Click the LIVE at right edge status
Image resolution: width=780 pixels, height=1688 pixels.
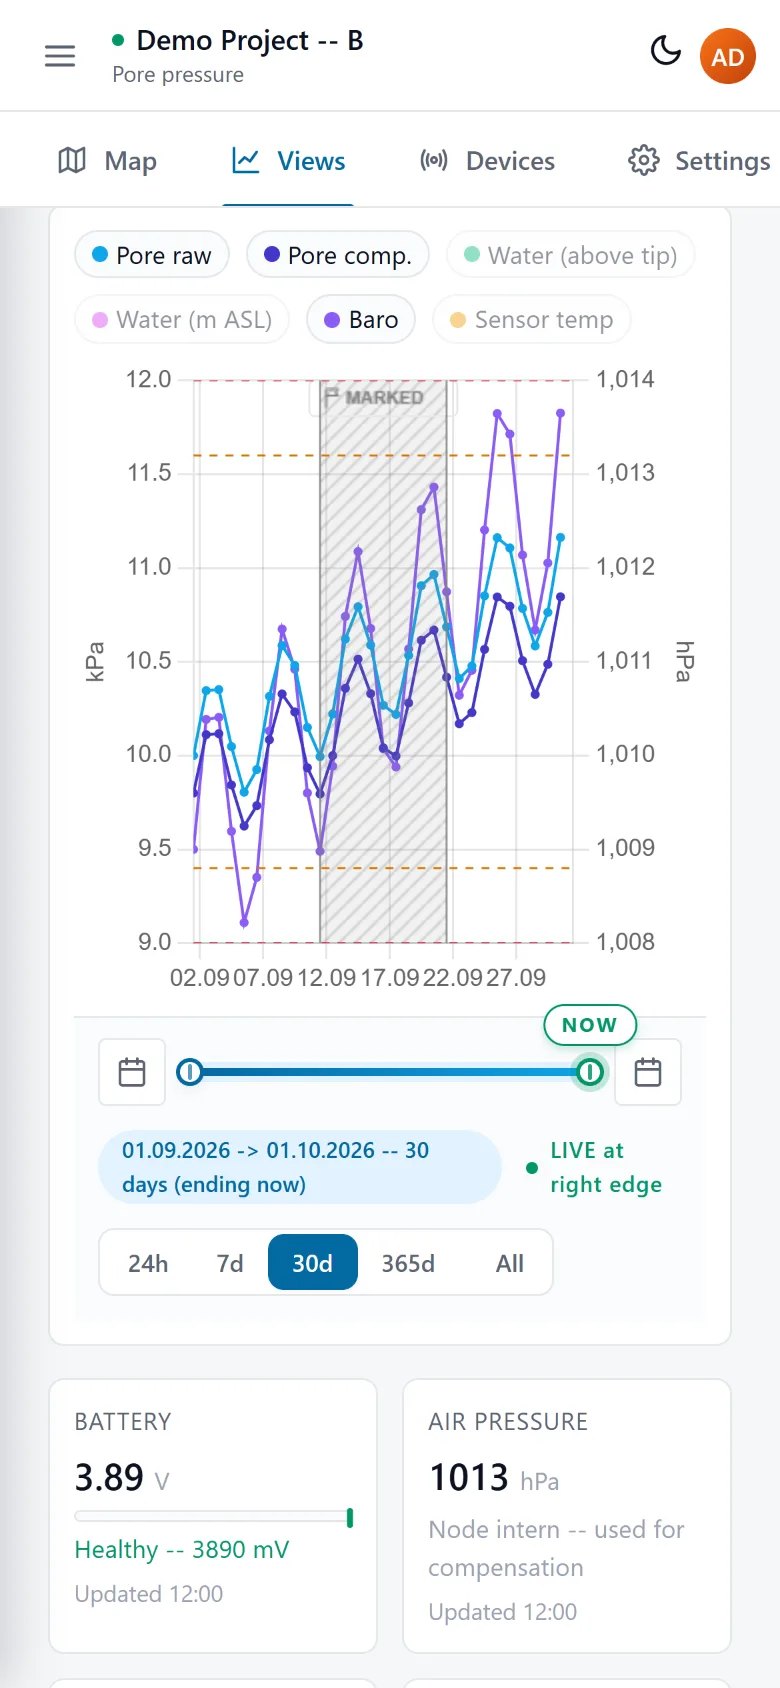594,1167
